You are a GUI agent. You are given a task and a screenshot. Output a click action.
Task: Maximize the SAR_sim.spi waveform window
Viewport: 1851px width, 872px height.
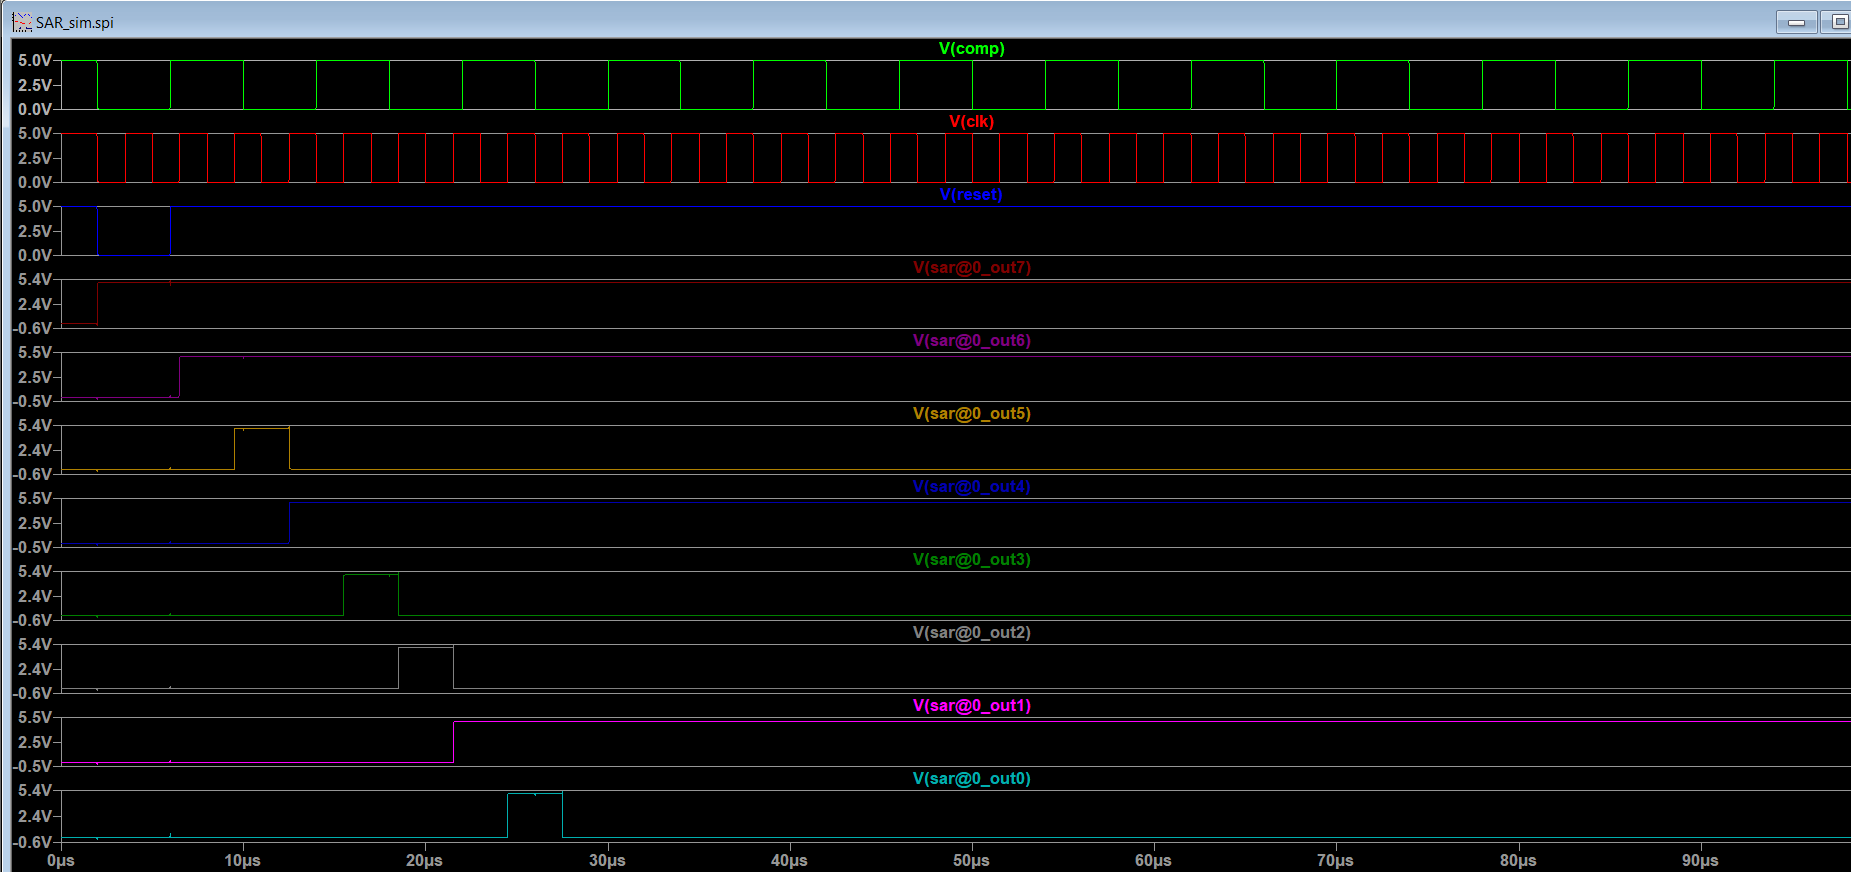(1838, 22)
